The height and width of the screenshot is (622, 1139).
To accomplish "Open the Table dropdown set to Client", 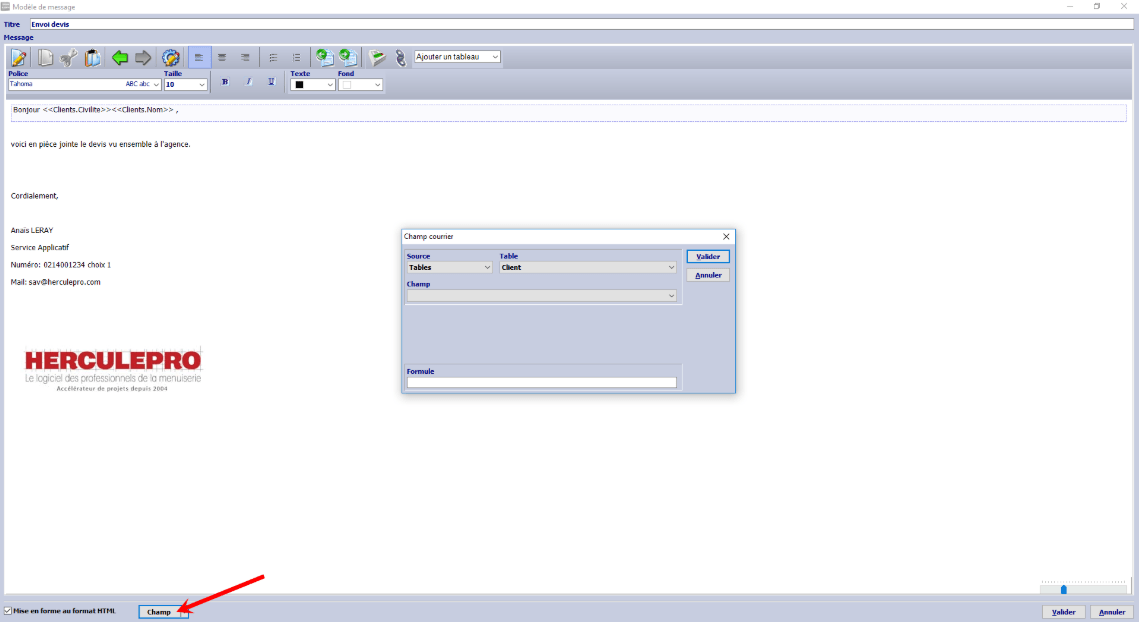I will (588, 267).
